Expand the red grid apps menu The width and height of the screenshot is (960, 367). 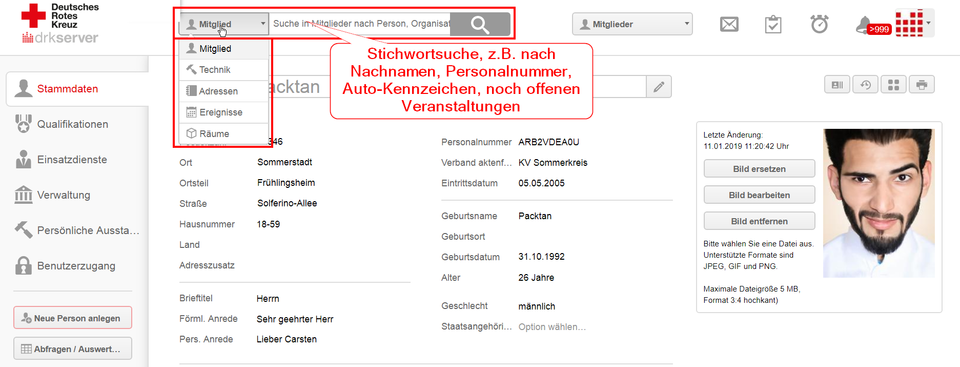click(914, 24)
